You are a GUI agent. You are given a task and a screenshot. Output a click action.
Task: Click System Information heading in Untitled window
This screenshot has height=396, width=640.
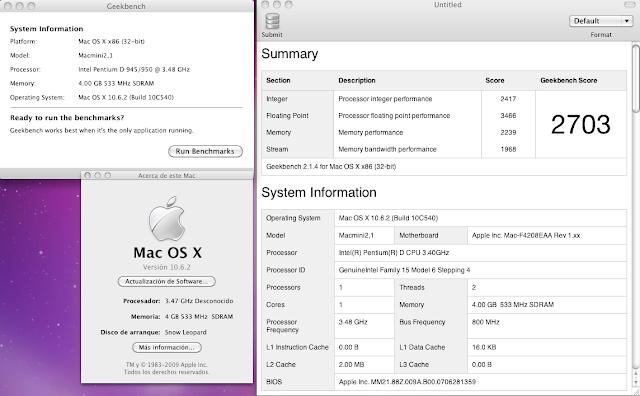319,192
